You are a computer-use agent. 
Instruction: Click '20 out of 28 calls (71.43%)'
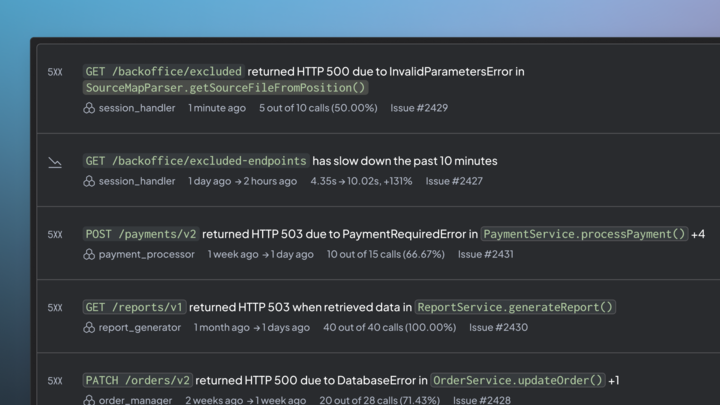(380, 400)
